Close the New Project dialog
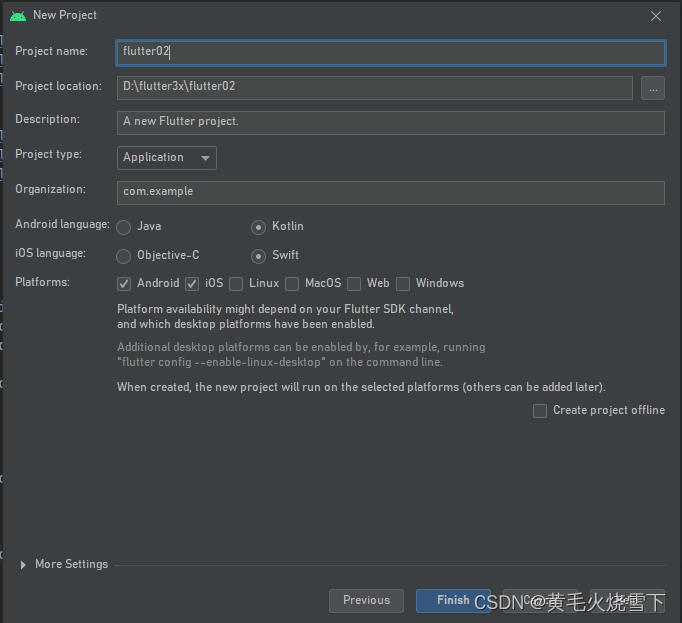Viewport: 682px width, 623px height. (655, 16)
